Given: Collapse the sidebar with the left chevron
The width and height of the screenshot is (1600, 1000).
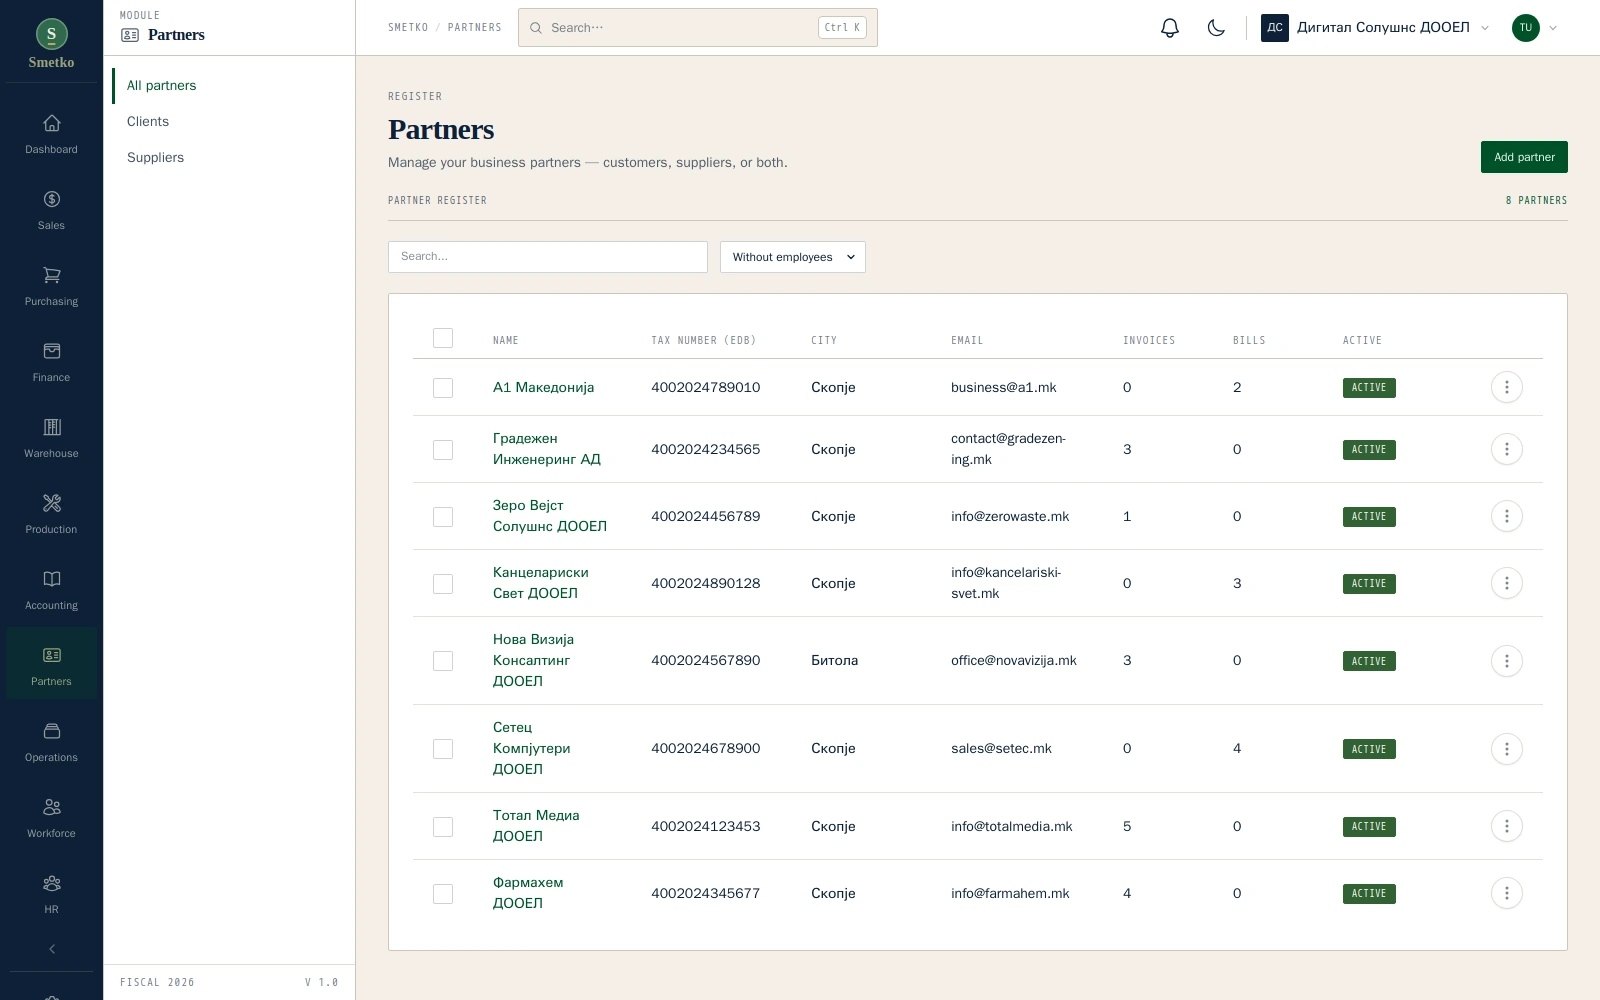Looking at the screenshot, I should 52,949.
